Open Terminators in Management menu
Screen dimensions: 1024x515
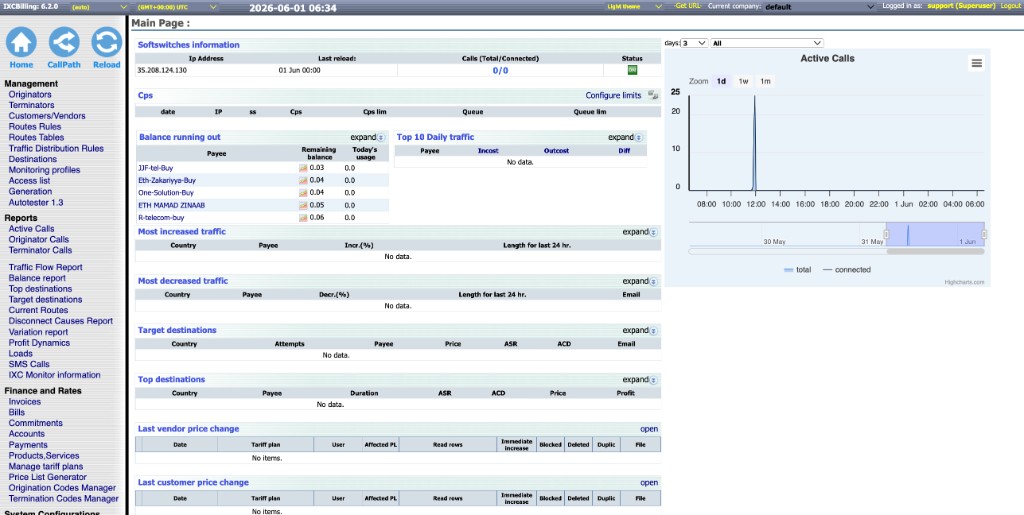coord(31,105)
